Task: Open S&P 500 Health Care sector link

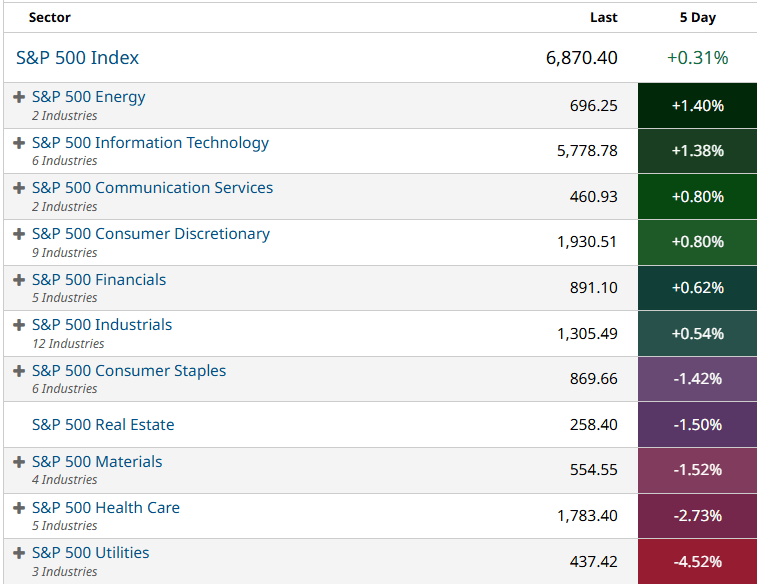Action: click(106, 508)
